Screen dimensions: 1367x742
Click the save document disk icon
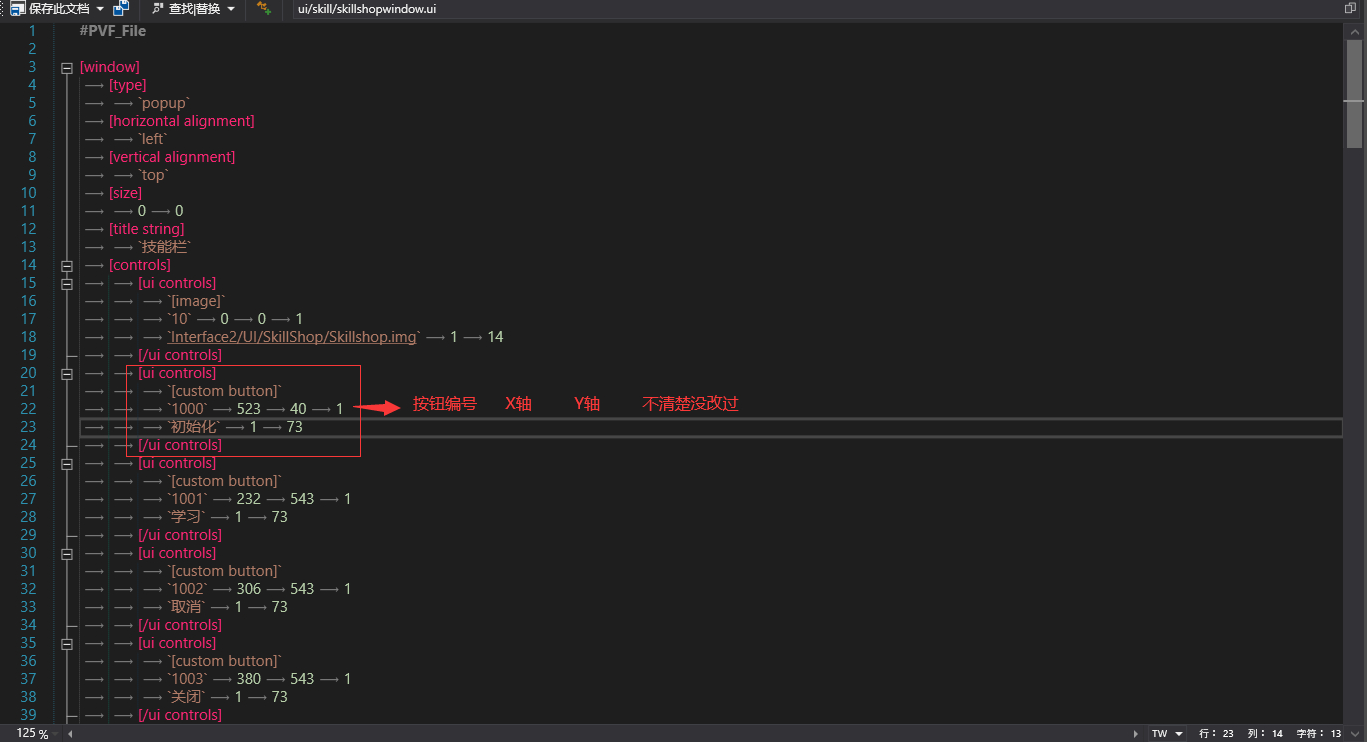17,8
